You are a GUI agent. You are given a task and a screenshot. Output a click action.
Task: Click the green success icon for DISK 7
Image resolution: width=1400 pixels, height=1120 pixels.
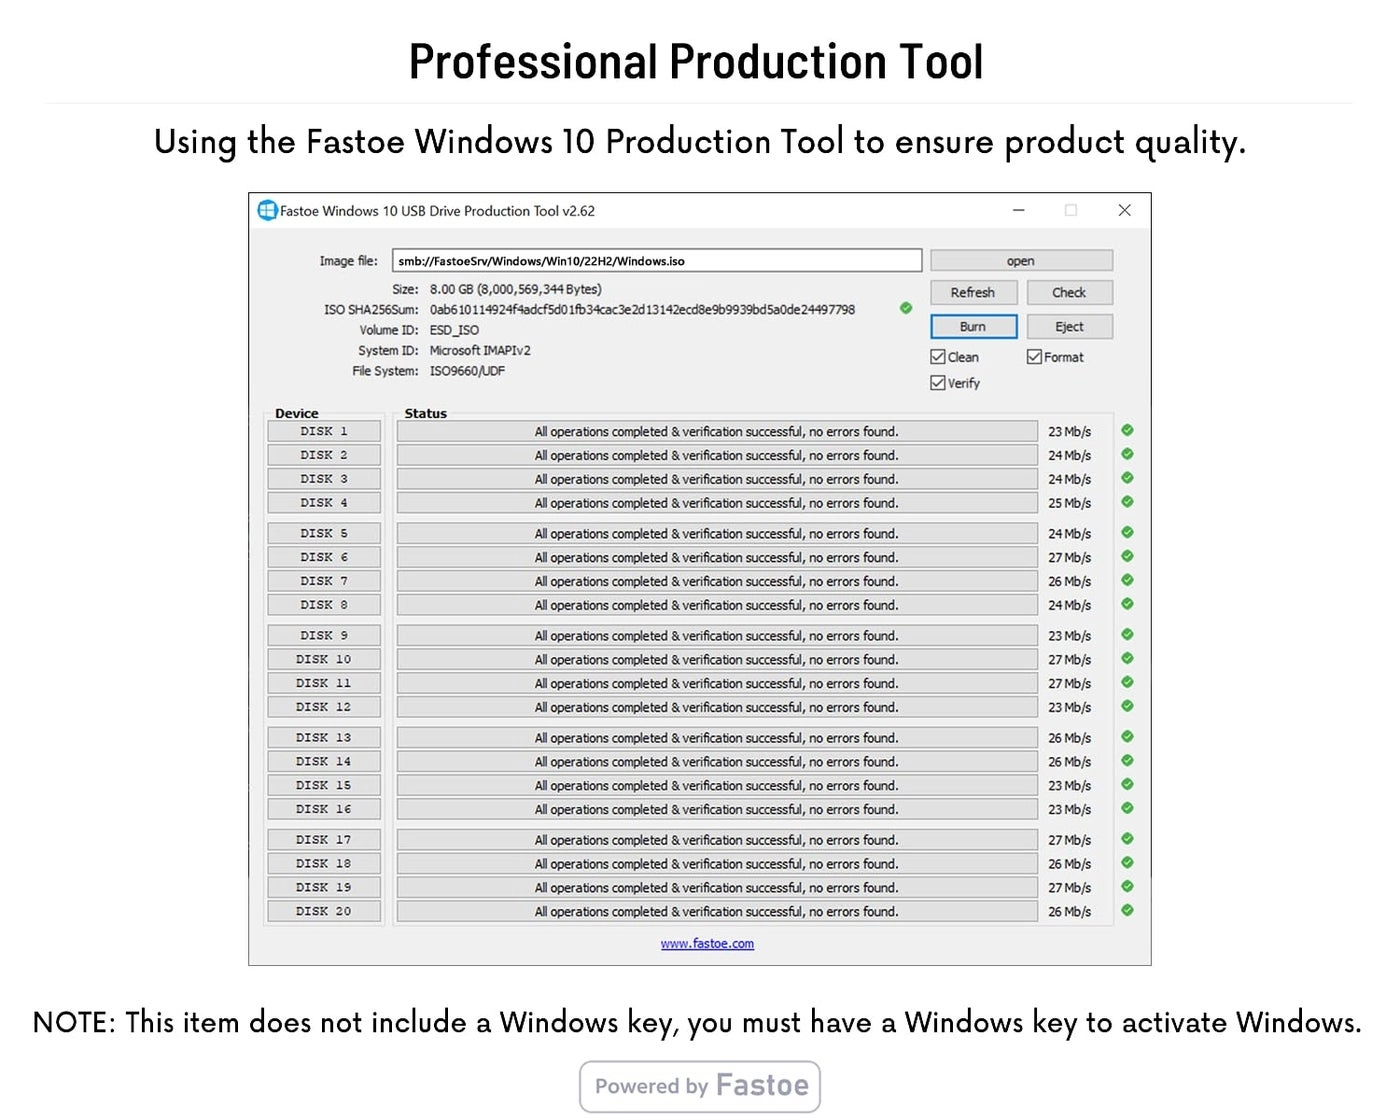1126,581
